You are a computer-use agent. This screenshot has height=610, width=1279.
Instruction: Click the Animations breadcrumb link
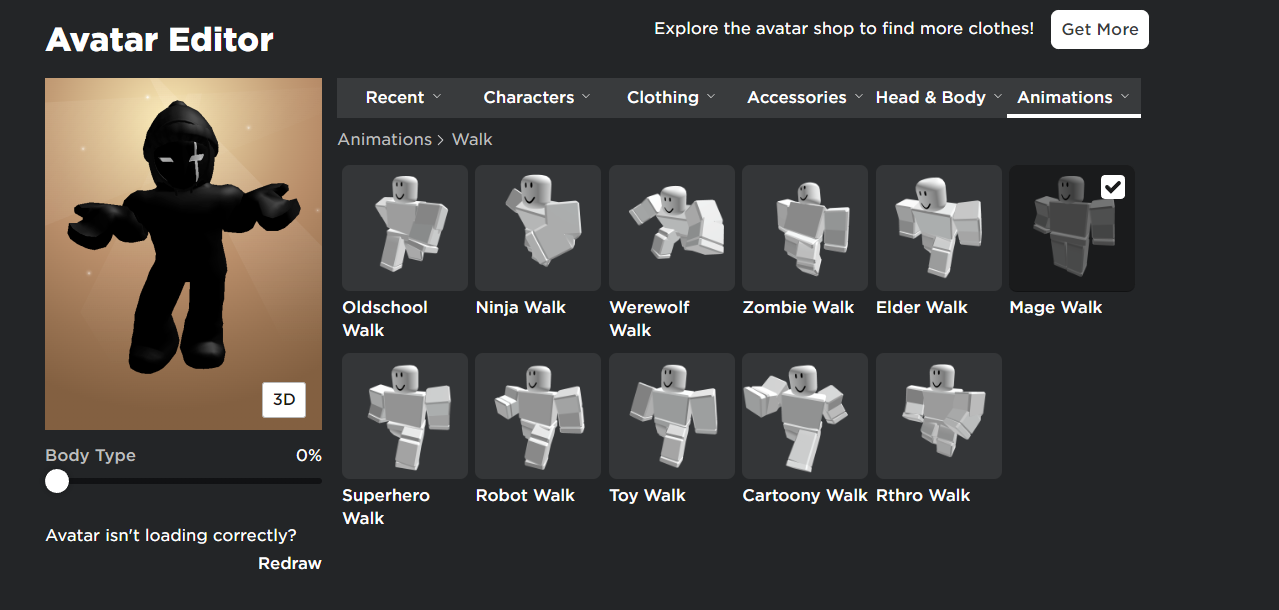coord(384,139)
